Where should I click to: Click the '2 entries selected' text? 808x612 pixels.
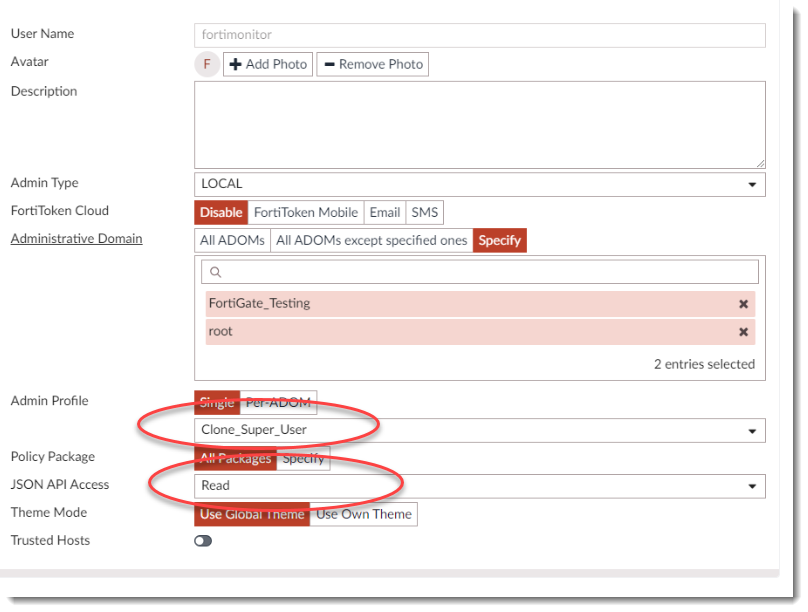coord(704,364)
